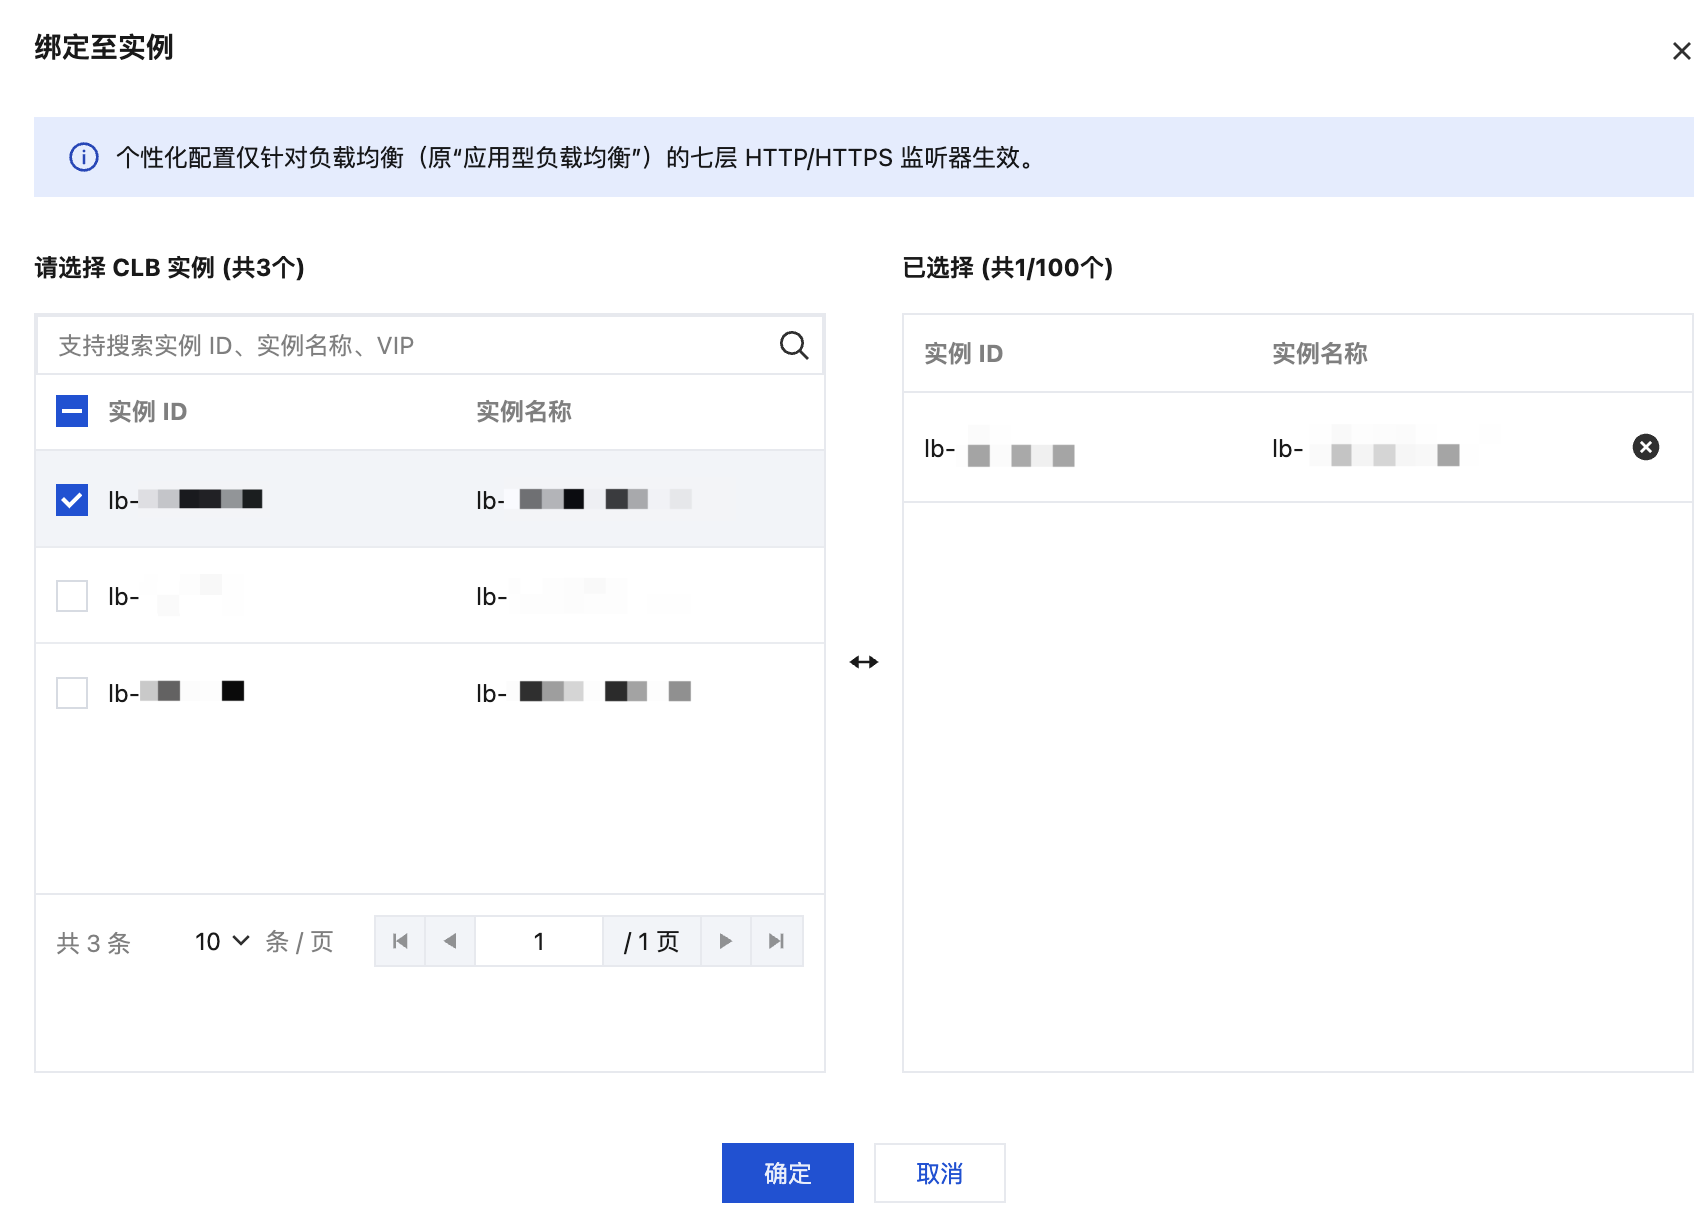Go to the next page
Viewport: 1706px width, 1220px height.
pos(726,941)
